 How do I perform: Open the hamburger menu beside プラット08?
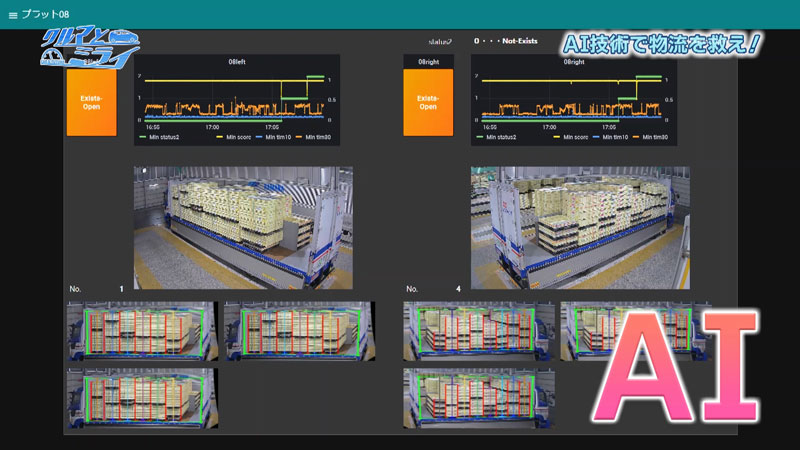tap(13, 15)
